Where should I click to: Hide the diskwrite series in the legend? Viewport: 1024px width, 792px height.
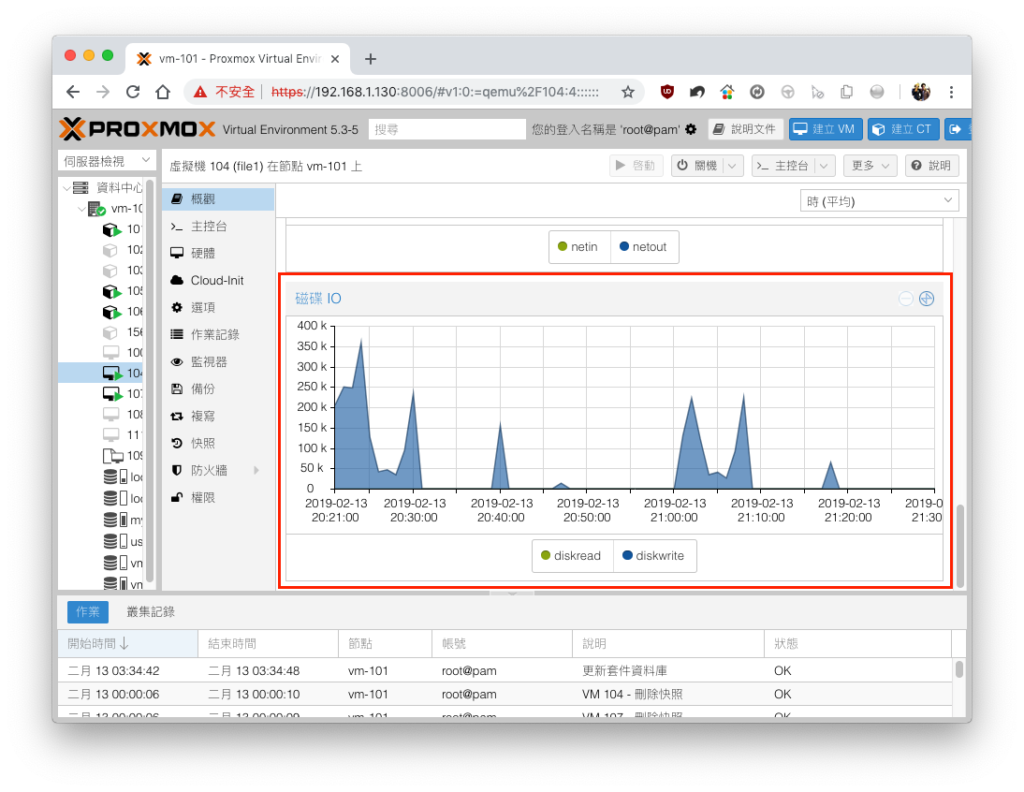(x=654, y=556)
